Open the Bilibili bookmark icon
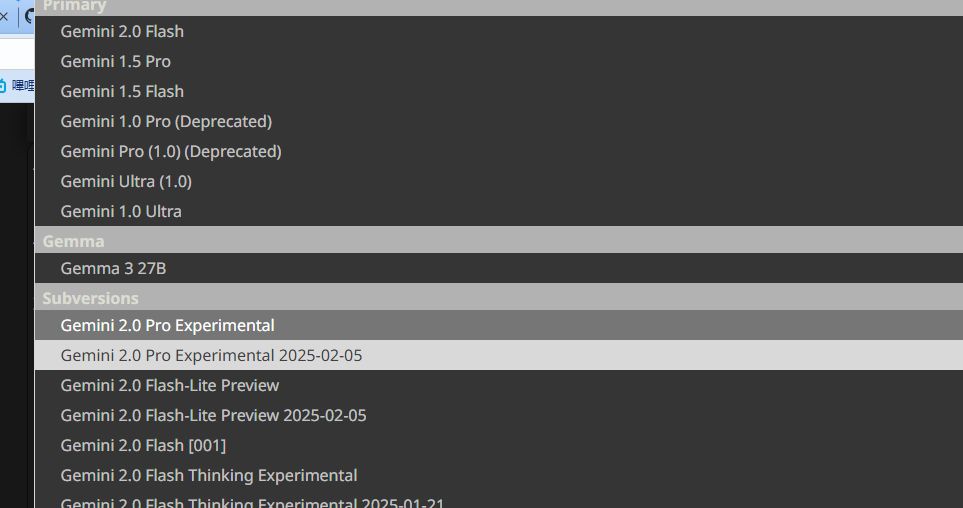Screen dimensions: 963x508 pos(4,86)
